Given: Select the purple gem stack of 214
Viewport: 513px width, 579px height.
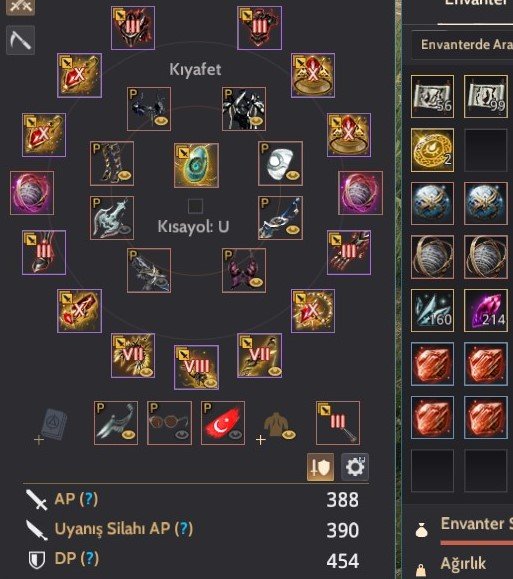Looking at the screenshot, I should click(486, 311).
